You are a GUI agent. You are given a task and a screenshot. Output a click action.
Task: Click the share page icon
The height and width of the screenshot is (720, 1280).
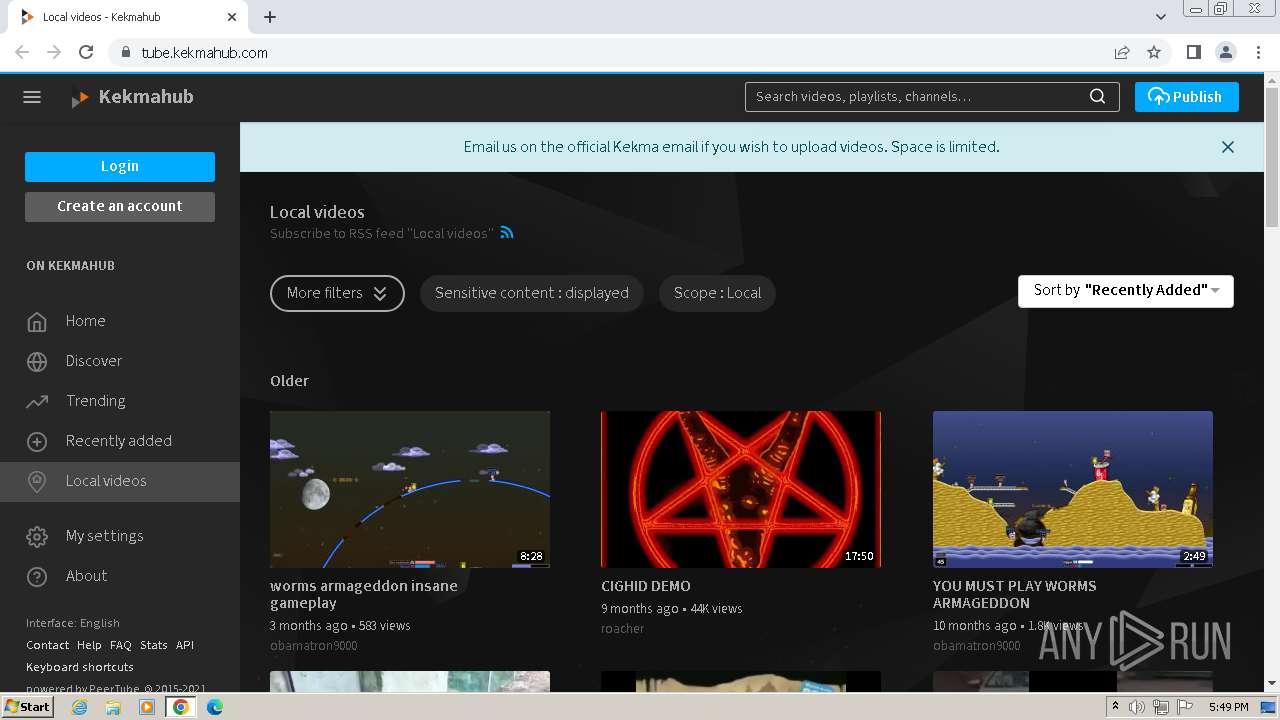click(1122, 53)
